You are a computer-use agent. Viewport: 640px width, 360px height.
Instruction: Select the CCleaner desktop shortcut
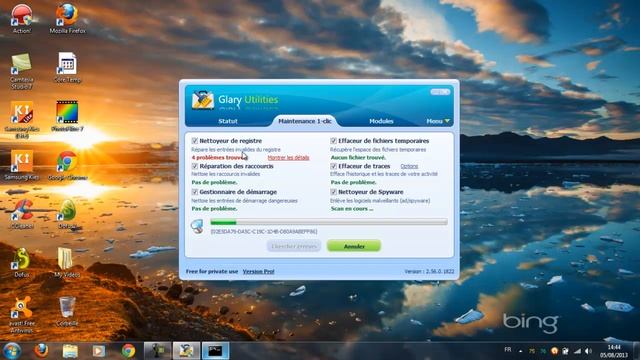point(22,213)
